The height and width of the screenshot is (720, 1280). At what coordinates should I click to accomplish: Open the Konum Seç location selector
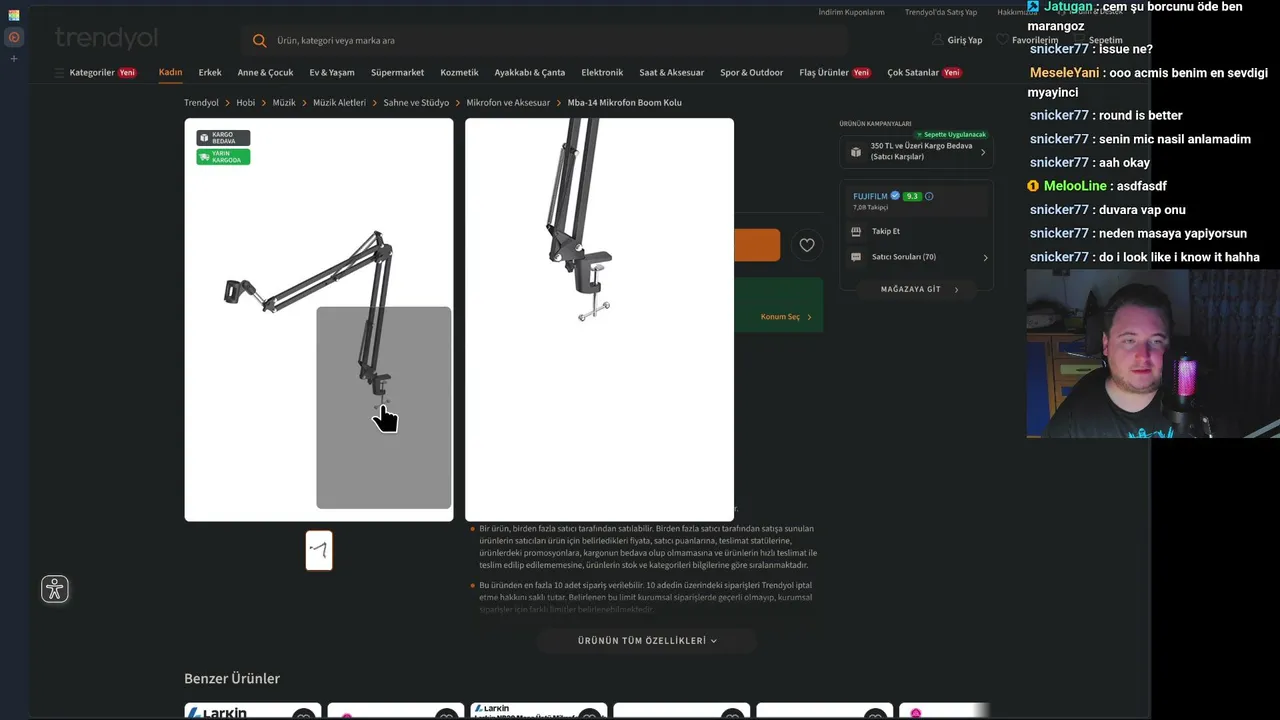click(786, 317)
